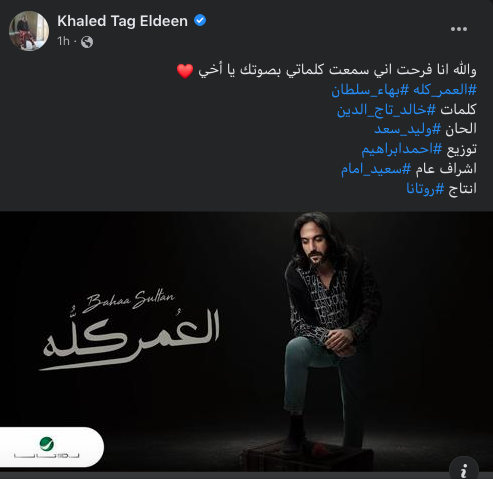Open the Bahaa Sultan album cover image

pyautogui.click(x=246, y=342)
